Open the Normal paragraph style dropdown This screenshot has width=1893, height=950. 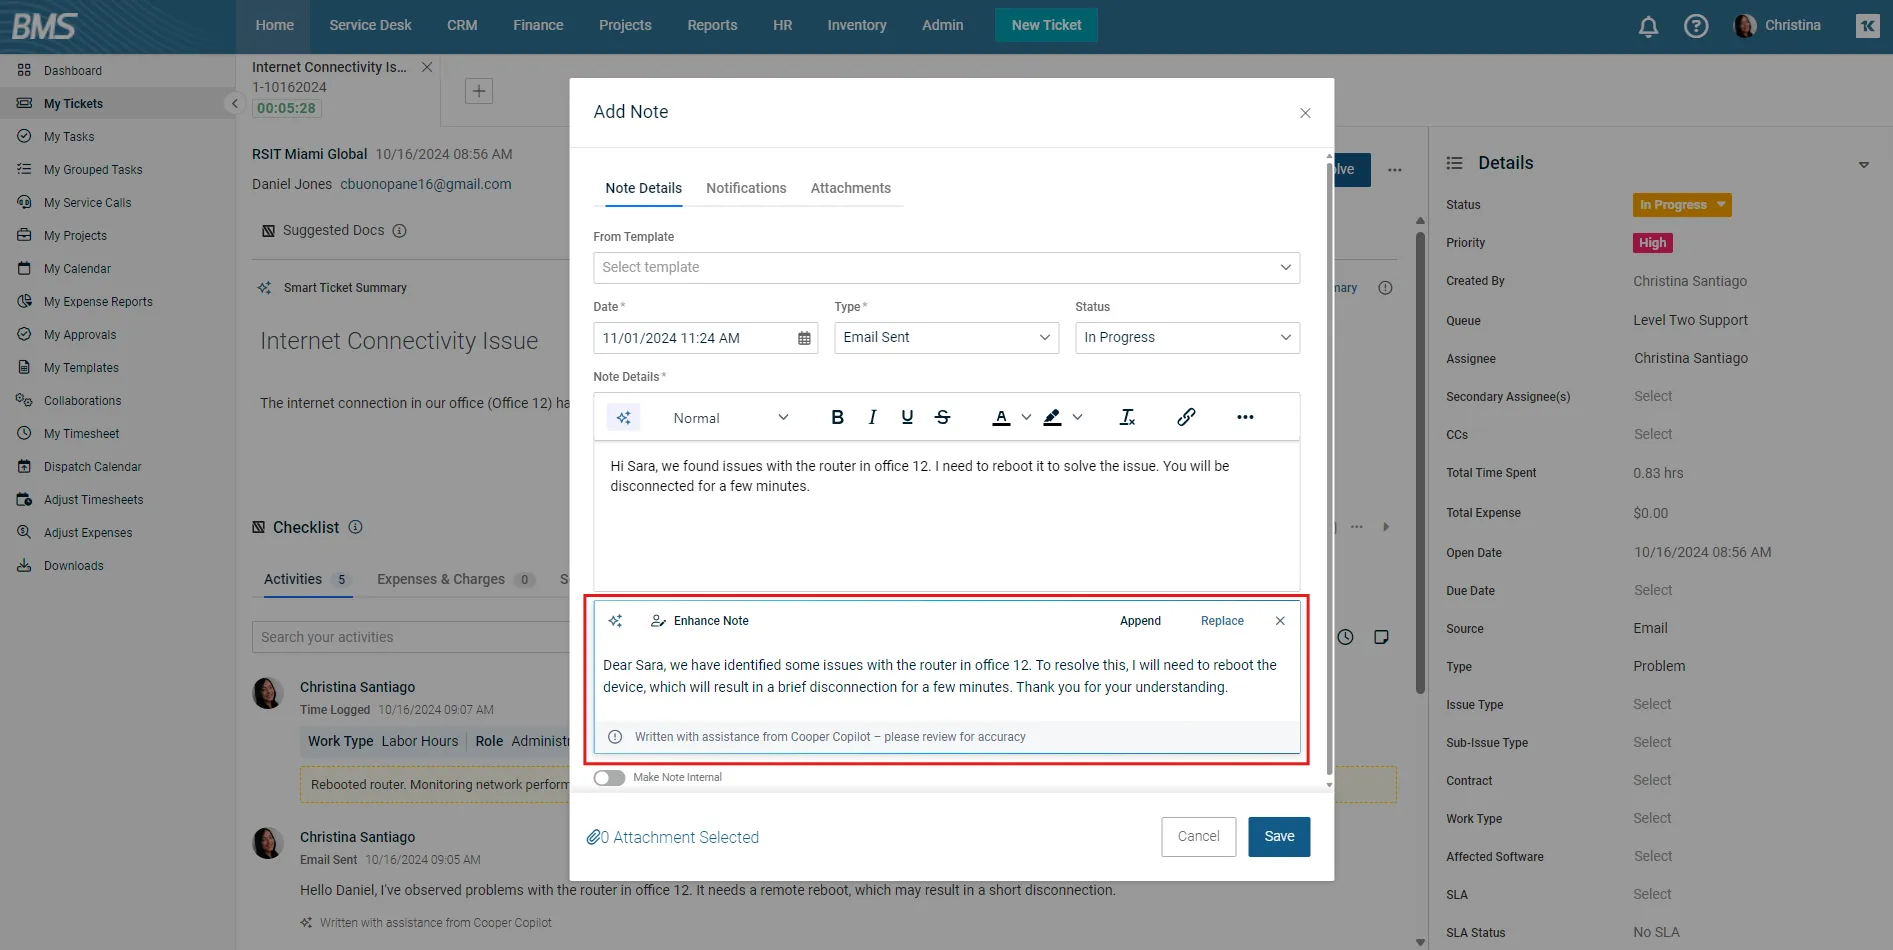[x=730, y=417]
